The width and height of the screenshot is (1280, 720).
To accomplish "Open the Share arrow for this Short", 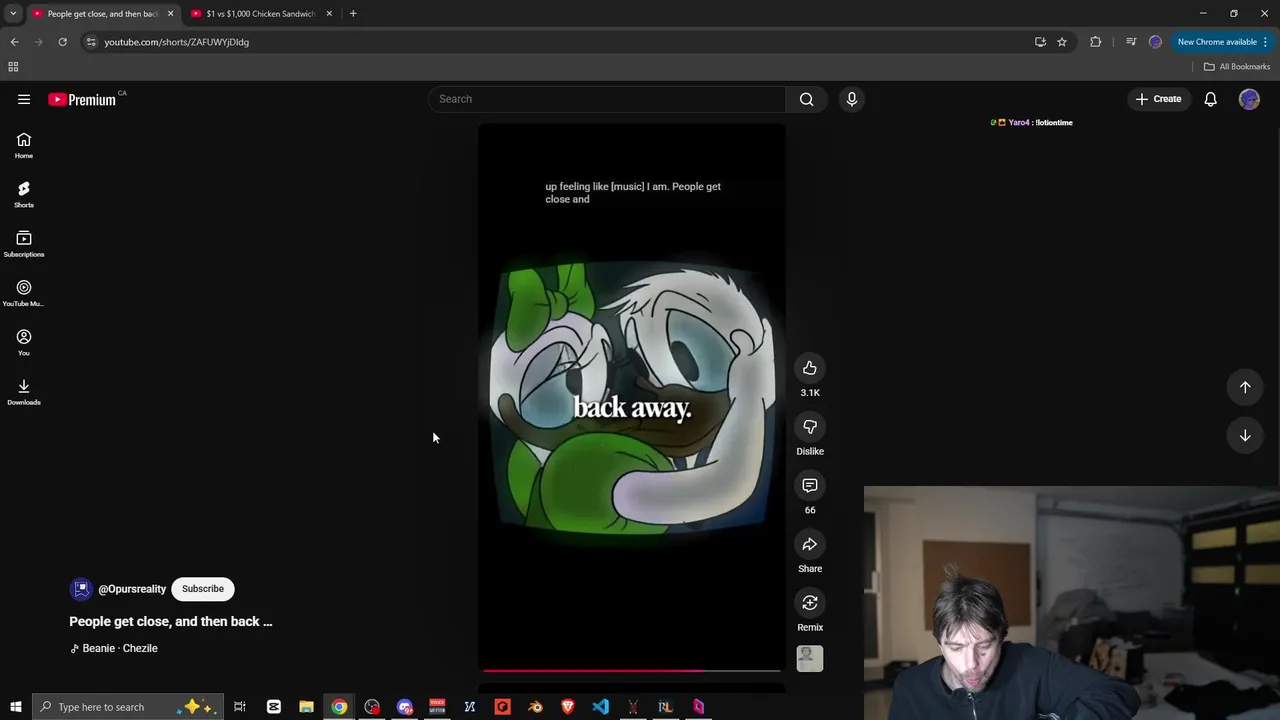I will point(810,544).
